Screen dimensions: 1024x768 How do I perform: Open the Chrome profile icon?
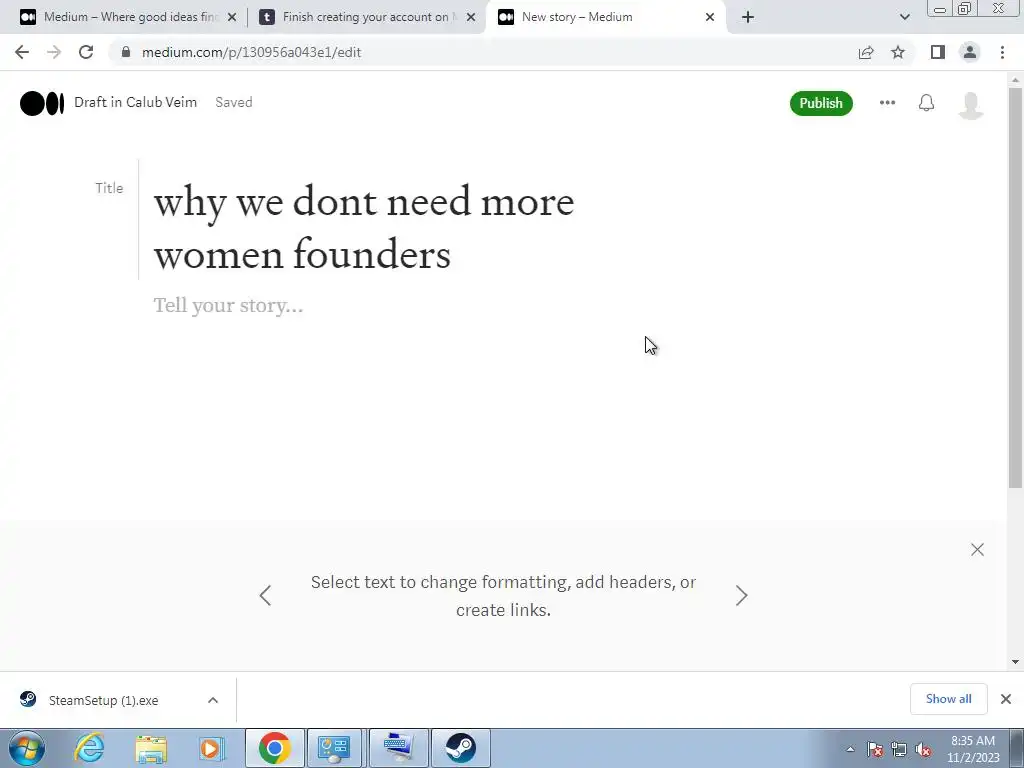coord(970,52)
